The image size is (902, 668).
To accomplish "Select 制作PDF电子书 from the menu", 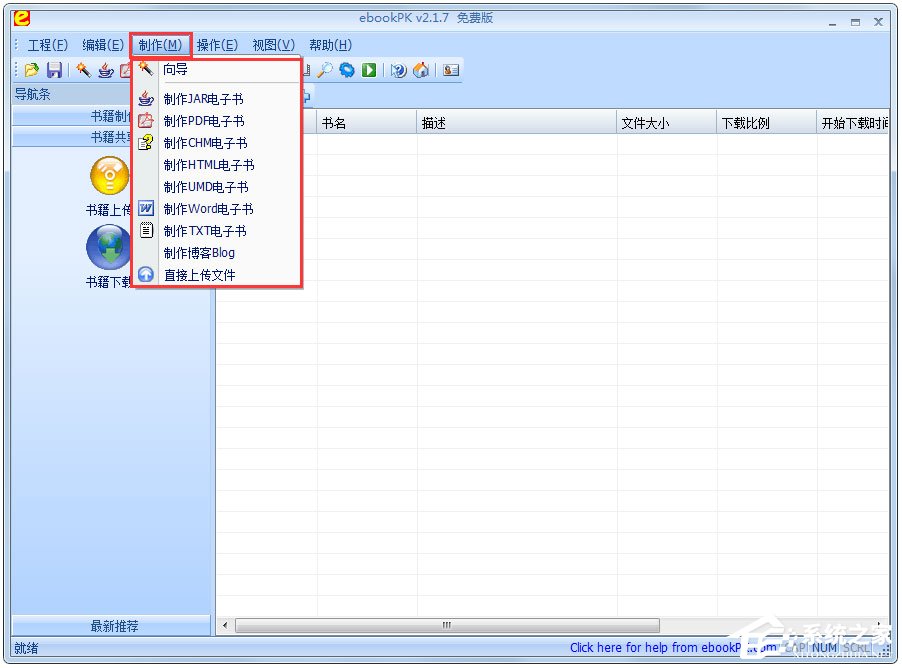I will 204,121.
